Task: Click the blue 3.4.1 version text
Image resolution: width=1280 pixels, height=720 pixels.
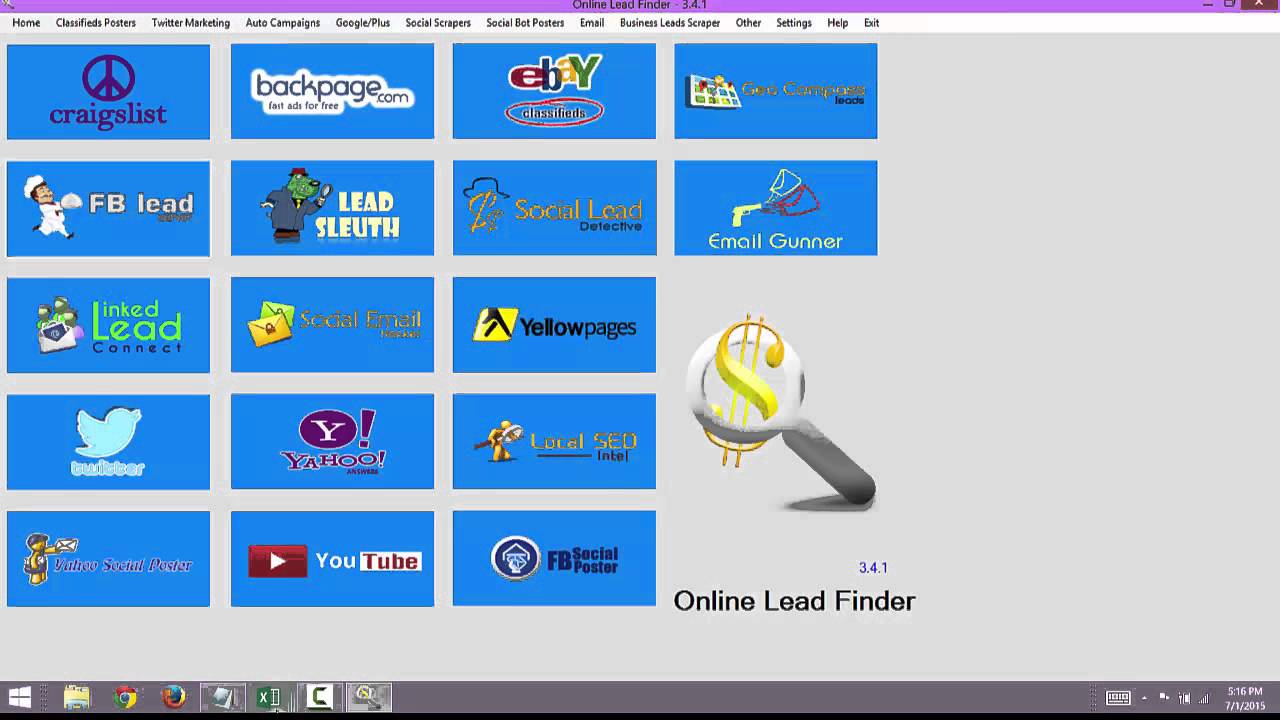Action: coord(873,568)
